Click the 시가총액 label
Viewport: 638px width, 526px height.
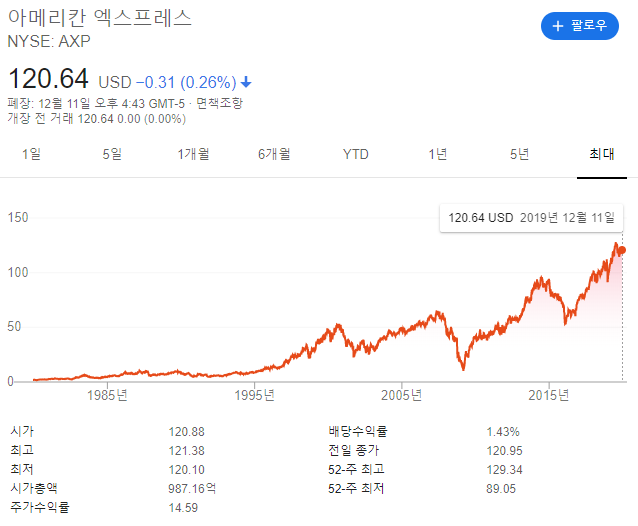34,488
